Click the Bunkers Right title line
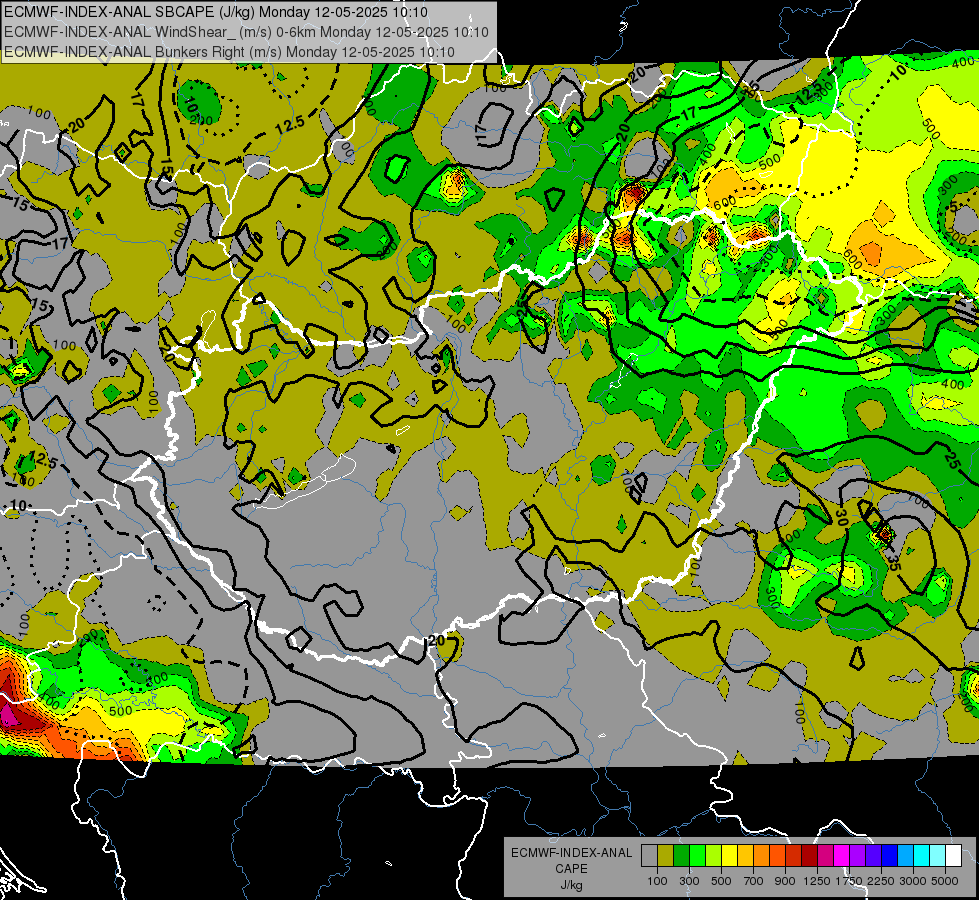The image size is (979, 900). (x=229, y=52)
